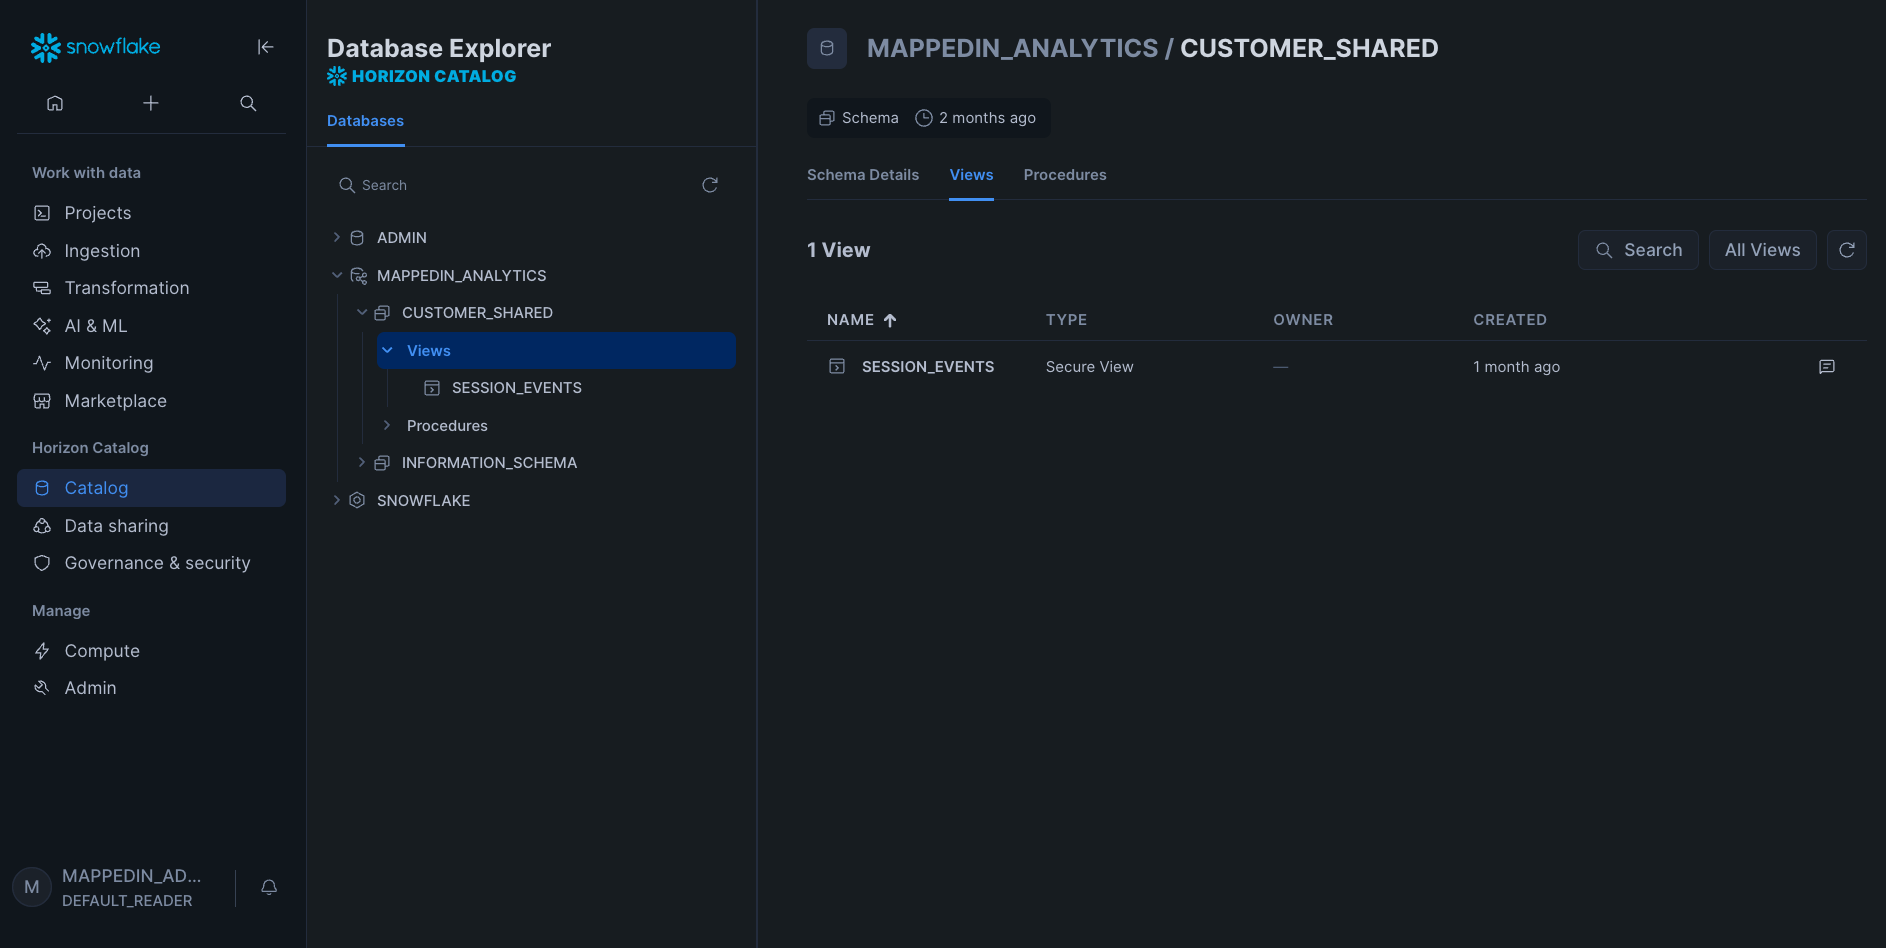This screenshot has height=948, width=1886.
Task: Open Admin under Manage
Action: (x=151, y=688)
